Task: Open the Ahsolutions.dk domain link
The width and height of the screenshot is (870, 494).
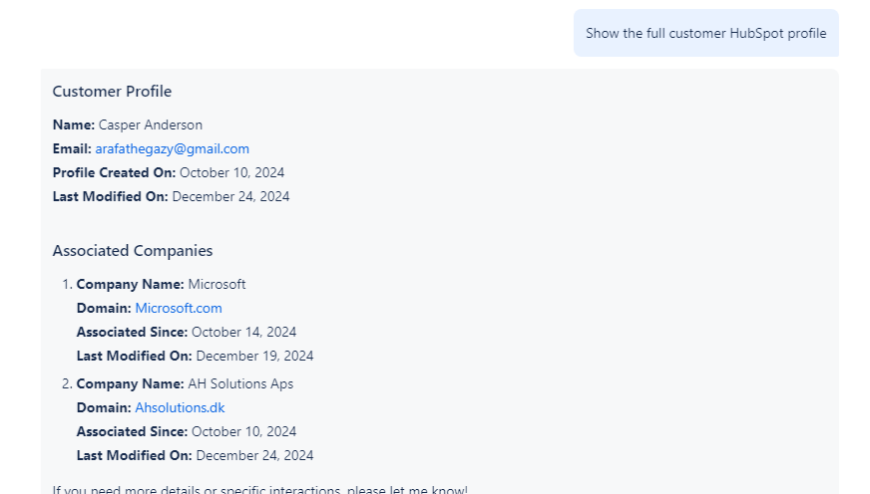Action: 180,408
